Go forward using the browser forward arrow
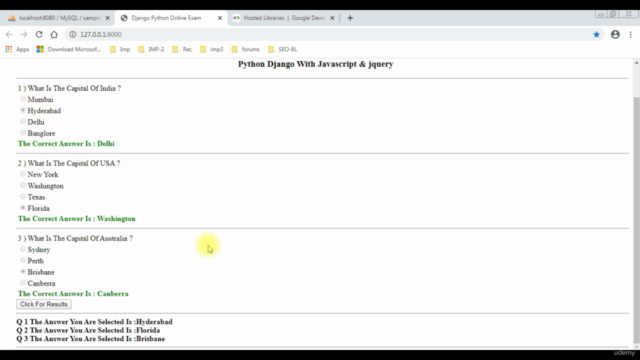Screen dimensions: 640x360 click(x=24, y=35)
